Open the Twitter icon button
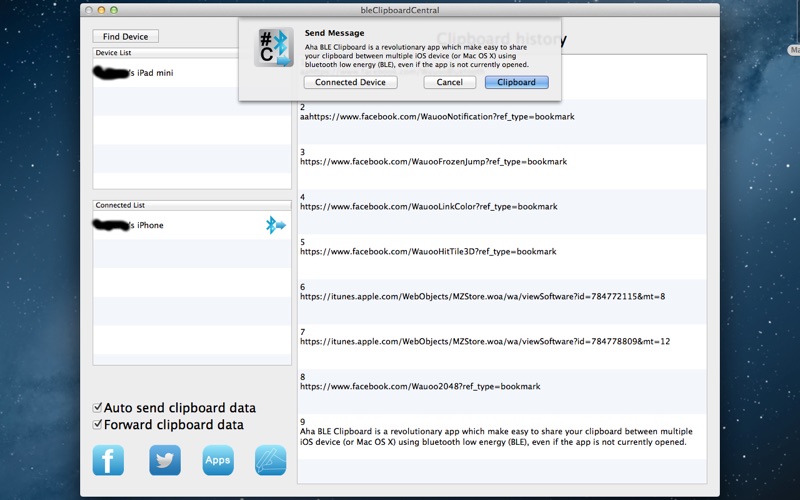 pyautogui.click(x=165, y=460)
